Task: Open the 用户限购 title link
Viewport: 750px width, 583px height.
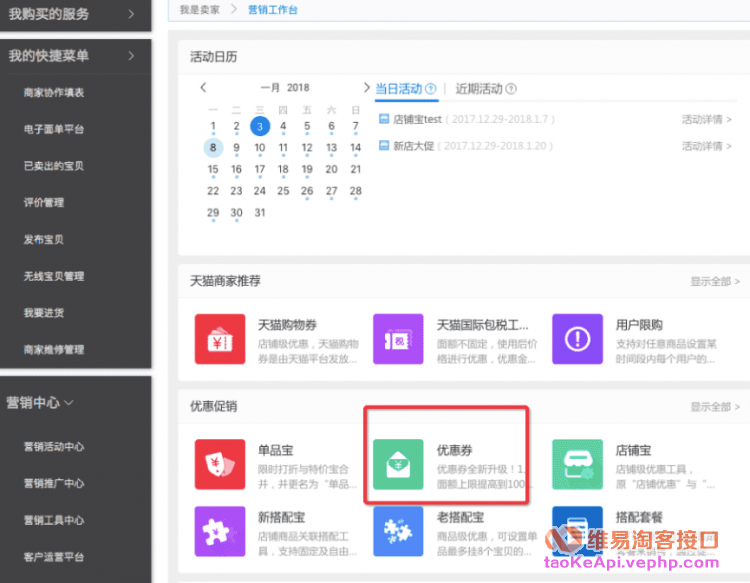Action: point(639,325)
